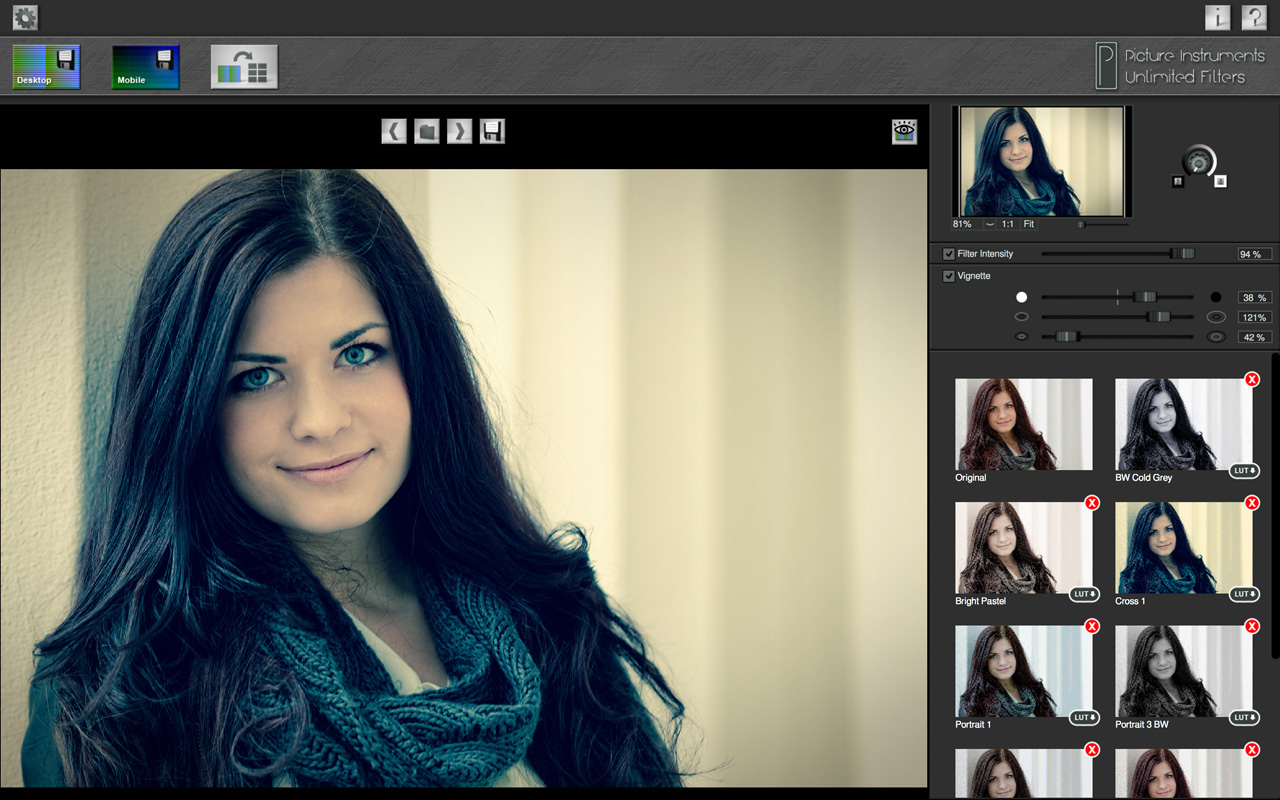Click the round dial knob beside the navigator

point(1197,162)
